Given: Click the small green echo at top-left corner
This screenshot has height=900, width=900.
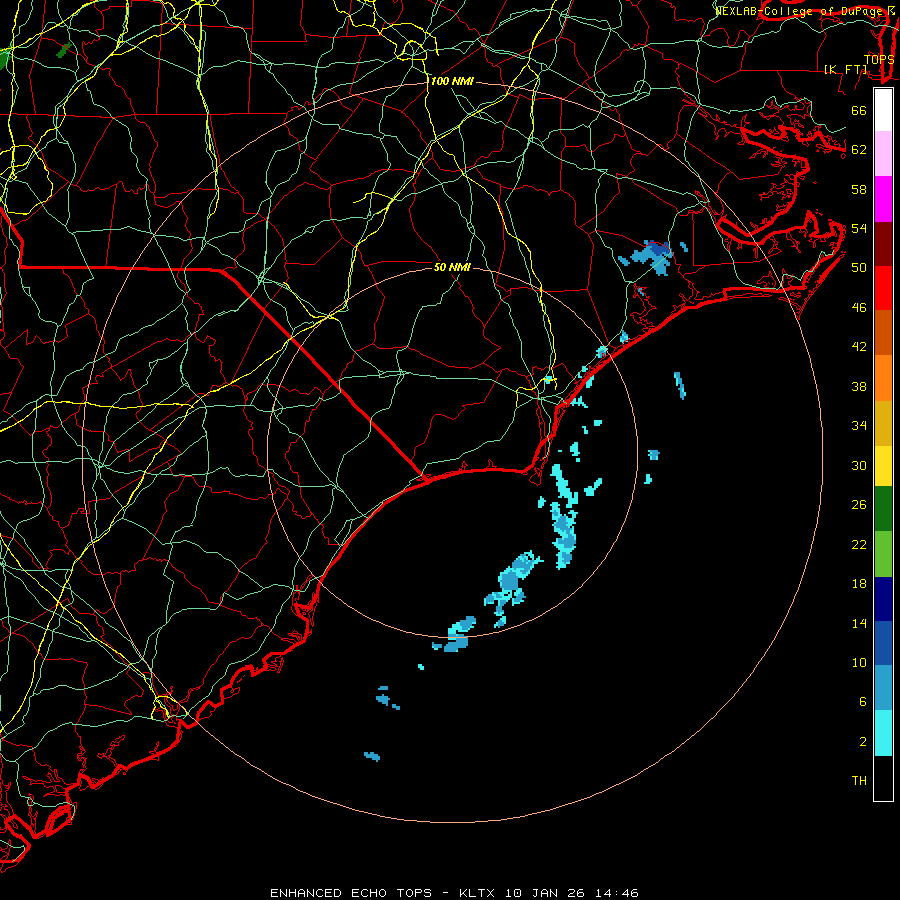Looking at the screenshot, I should [64, 50].
